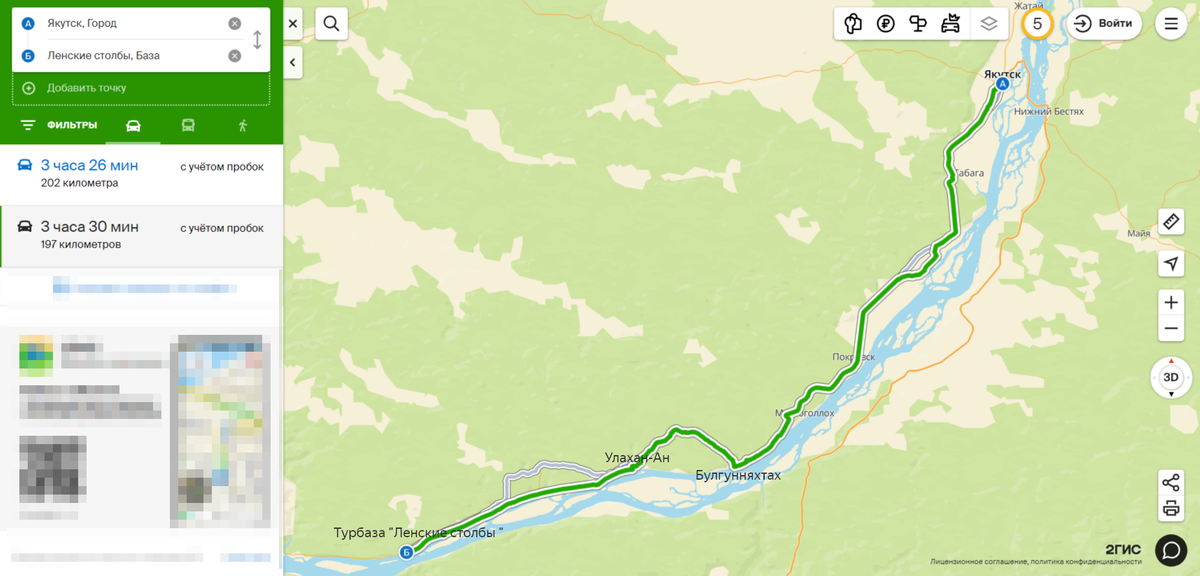Expand the ФИЛЬТРЫ filters options
The image size is (1200, 576).
pyautogui.click(x=59, y=125)
